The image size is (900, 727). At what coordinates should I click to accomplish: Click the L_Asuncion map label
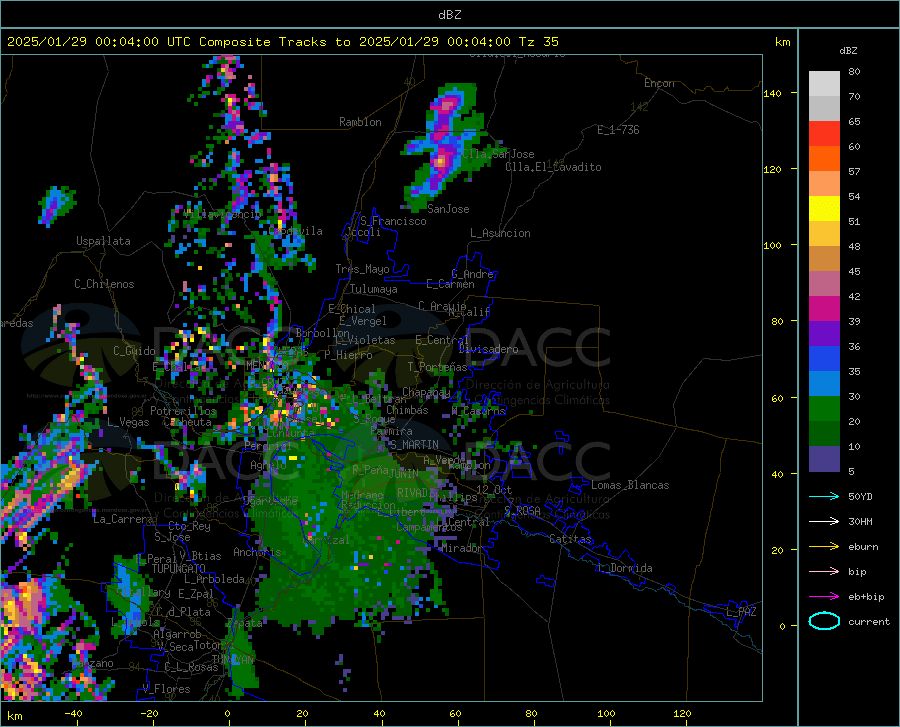(500, 233)
